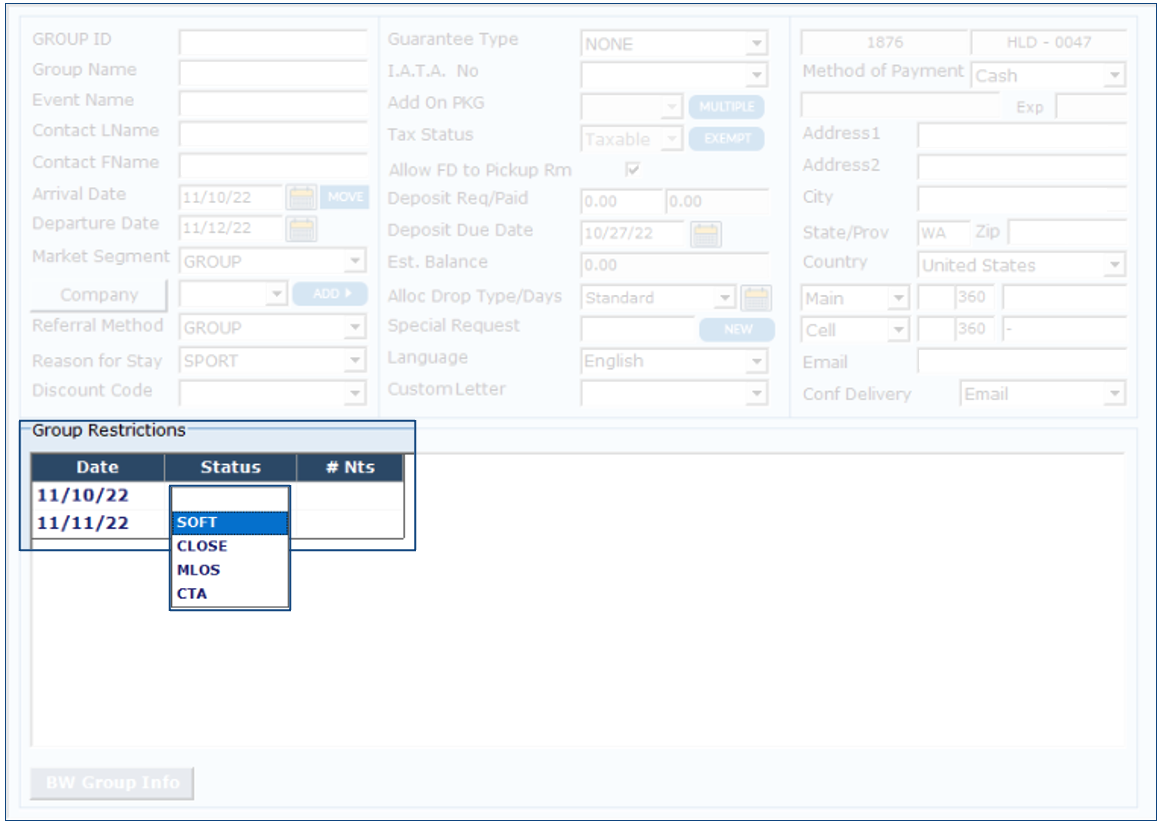Open the Language dropdown
The height and width of the screenshot is (826, 1161).
click(756, 362)
